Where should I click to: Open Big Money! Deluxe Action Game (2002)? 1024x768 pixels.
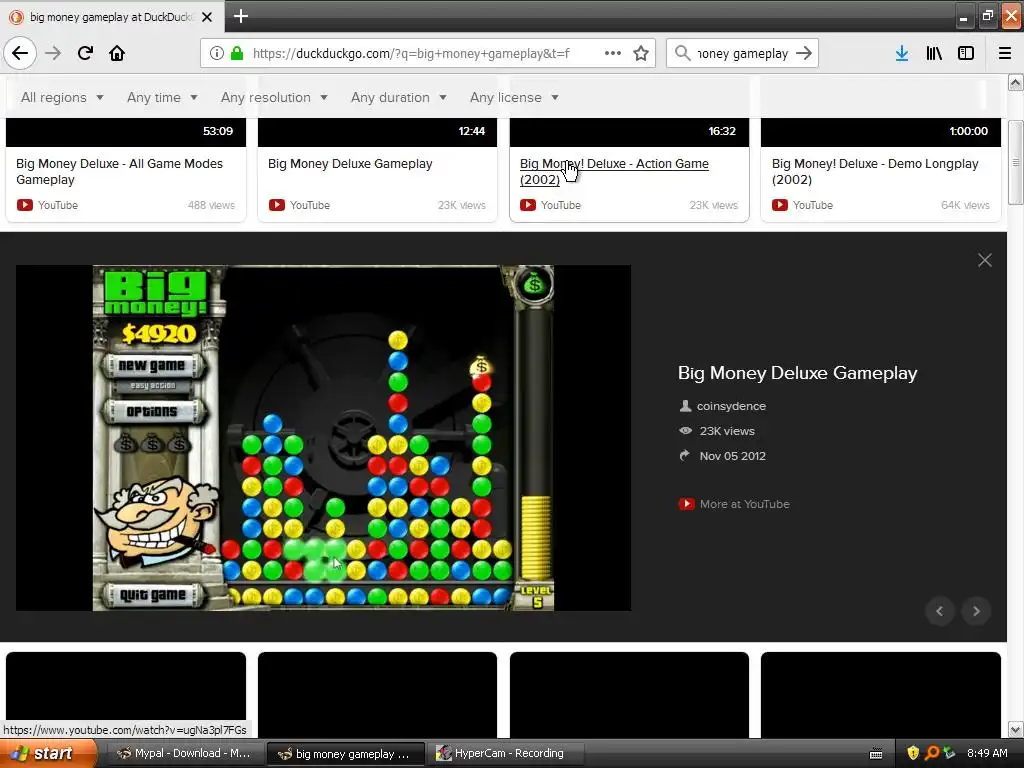pos(614,171)
